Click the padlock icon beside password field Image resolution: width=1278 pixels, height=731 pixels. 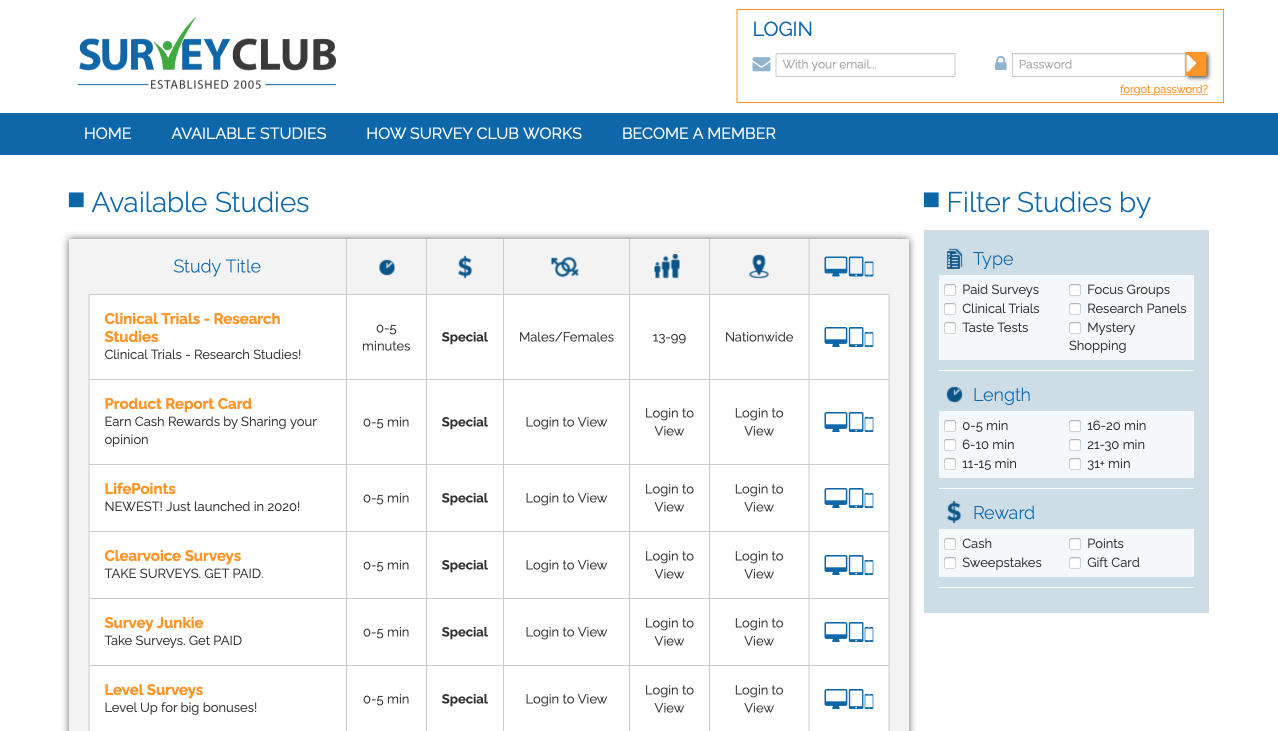pyautogui.click(x=1000, y=63)
